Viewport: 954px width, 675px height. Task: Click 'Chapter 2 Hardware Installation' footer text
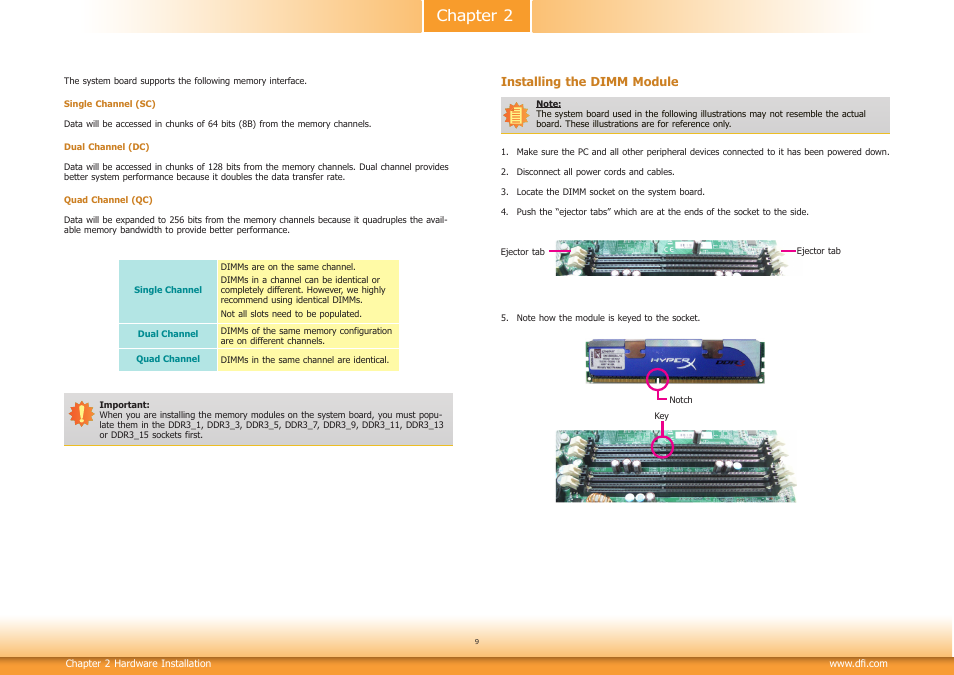tap(138, 663)
